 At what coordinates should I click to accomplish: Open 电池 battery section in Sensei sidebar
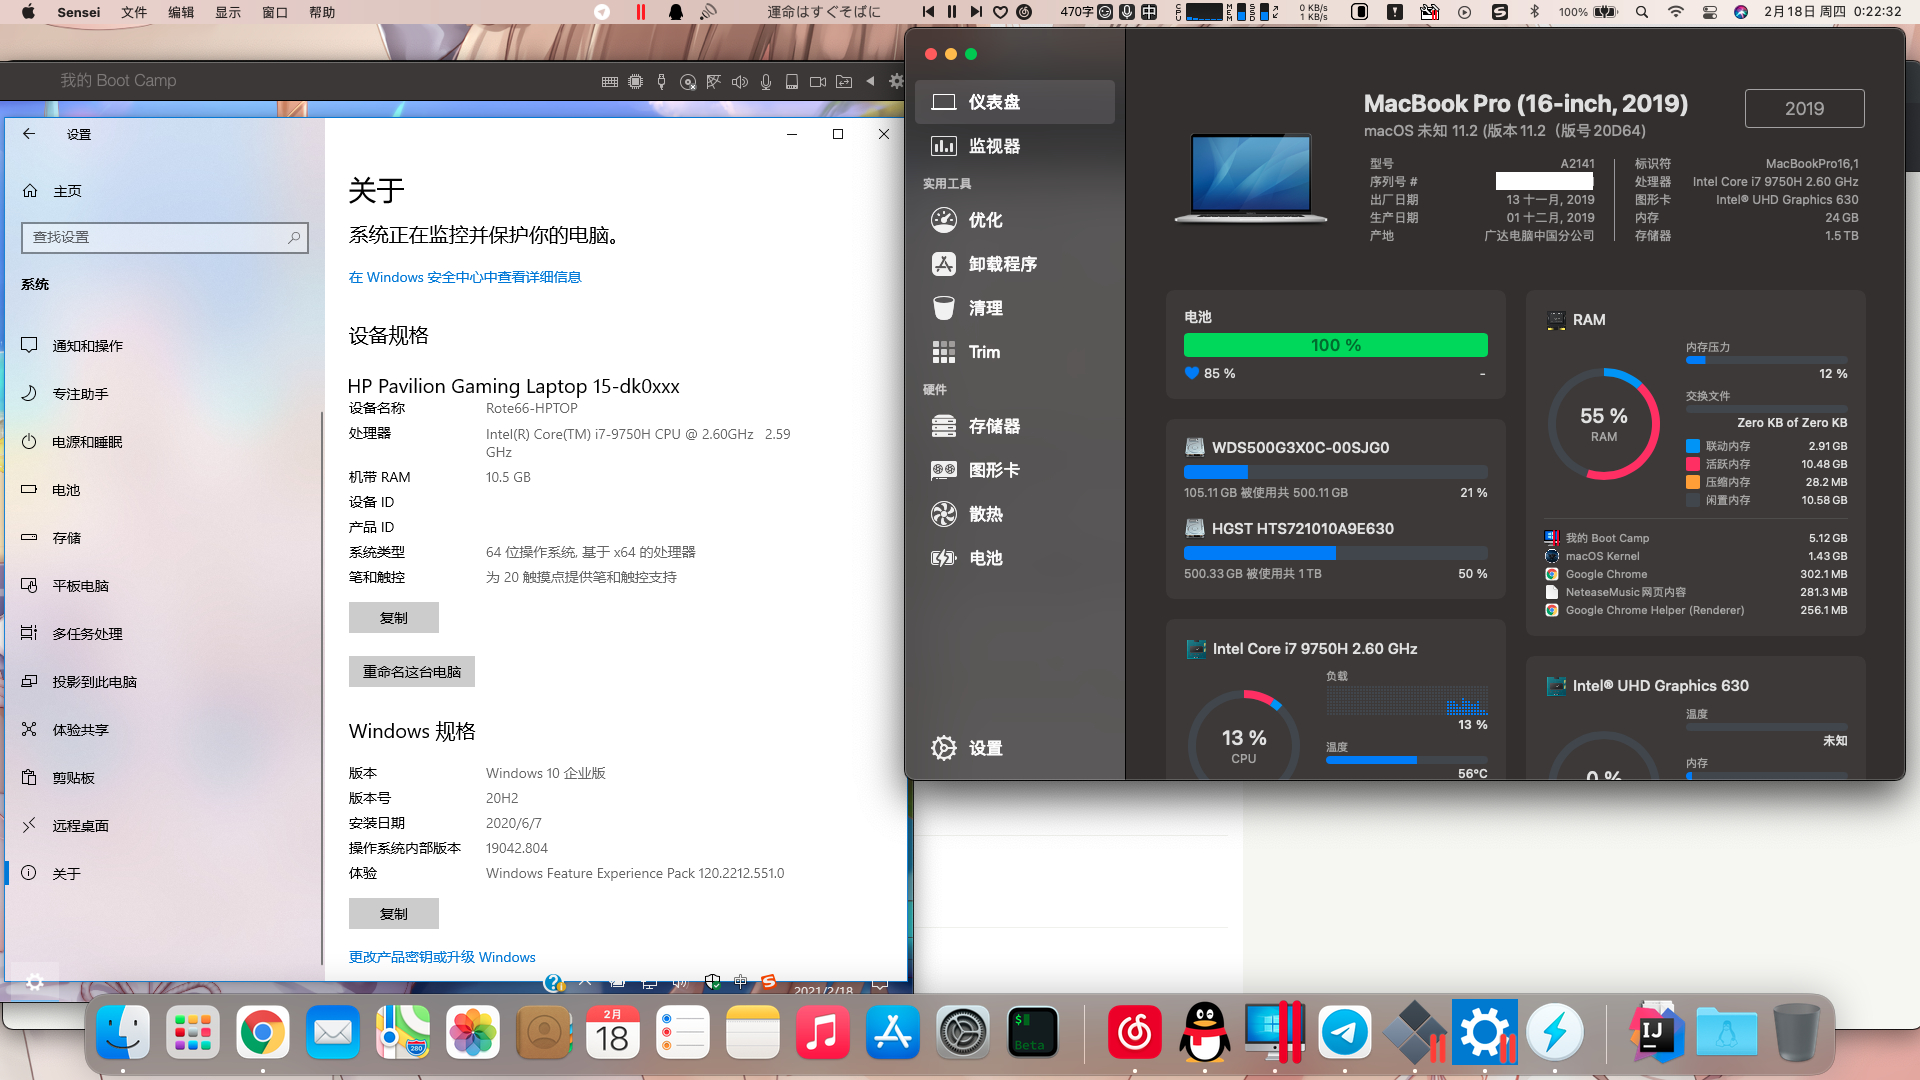1015,558
